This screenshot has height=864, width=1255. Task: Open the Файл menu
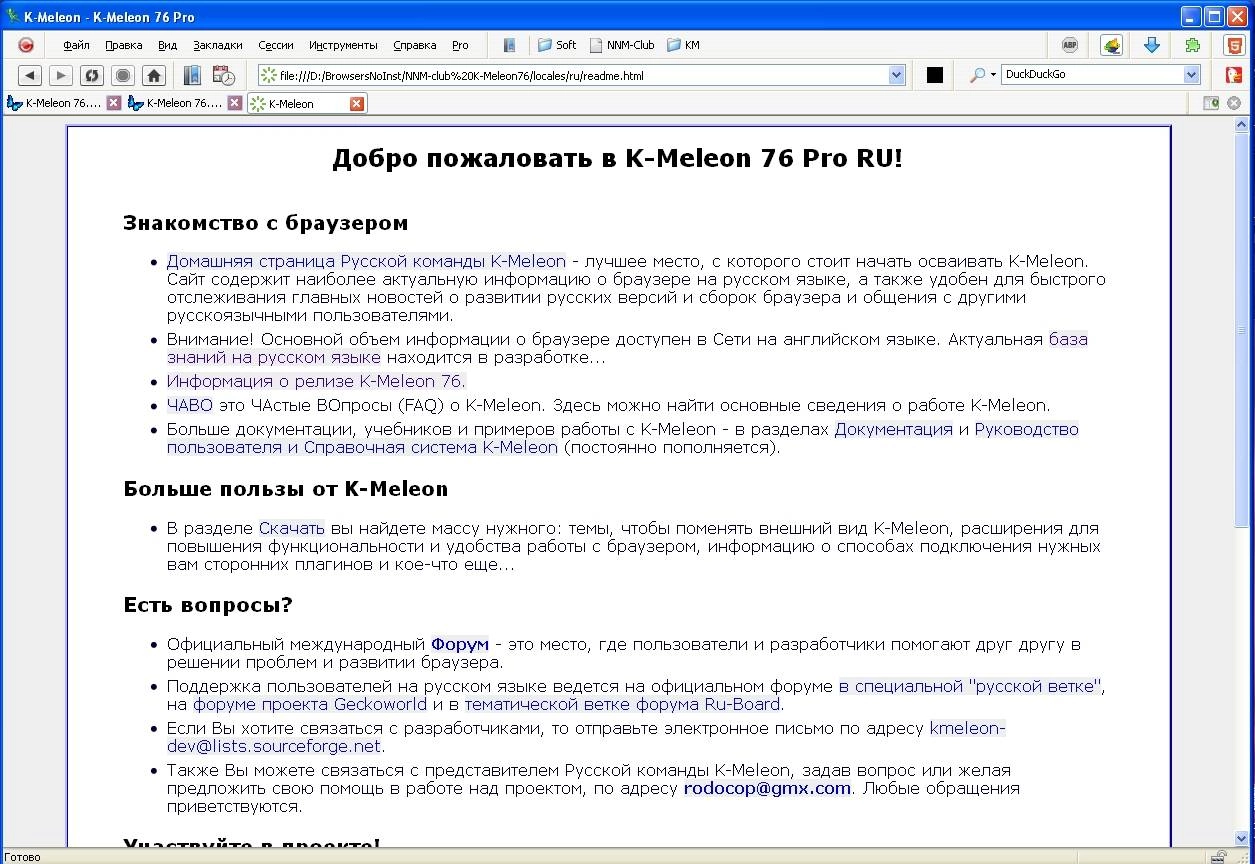76,45
